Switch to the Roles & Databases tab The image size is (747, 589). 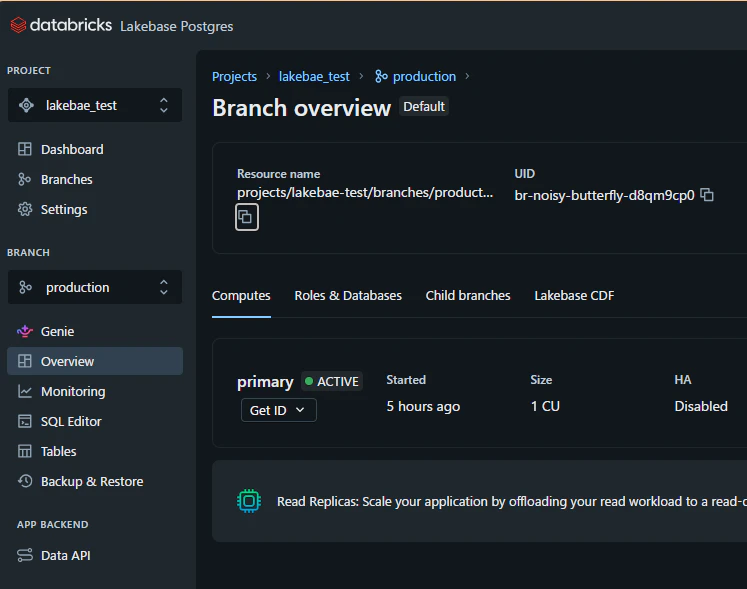point(348,295)
